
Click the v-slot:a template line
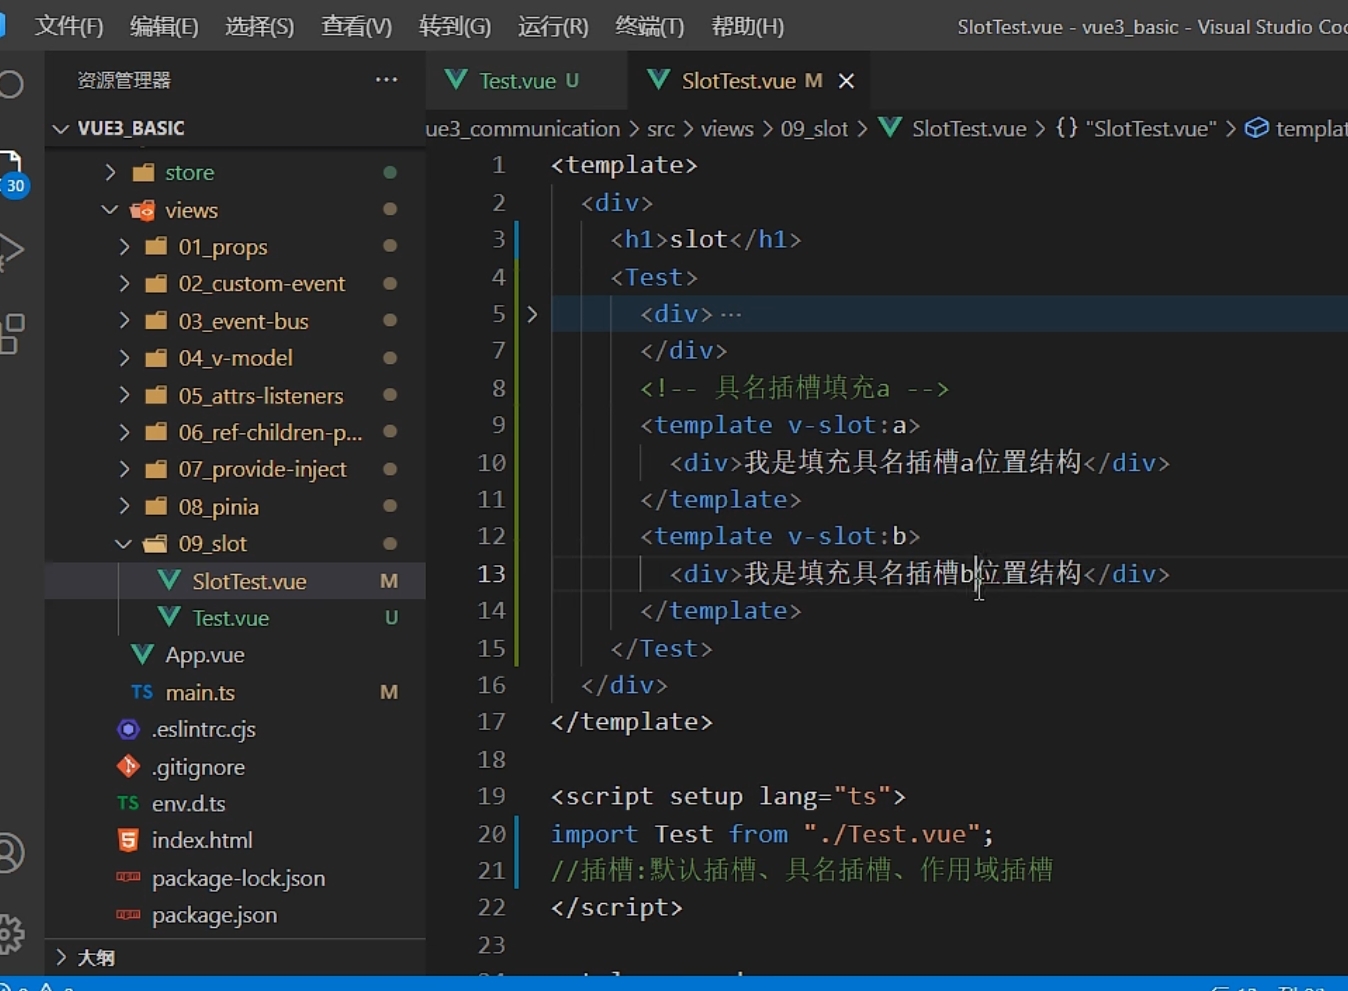click(x=780, y=425)
